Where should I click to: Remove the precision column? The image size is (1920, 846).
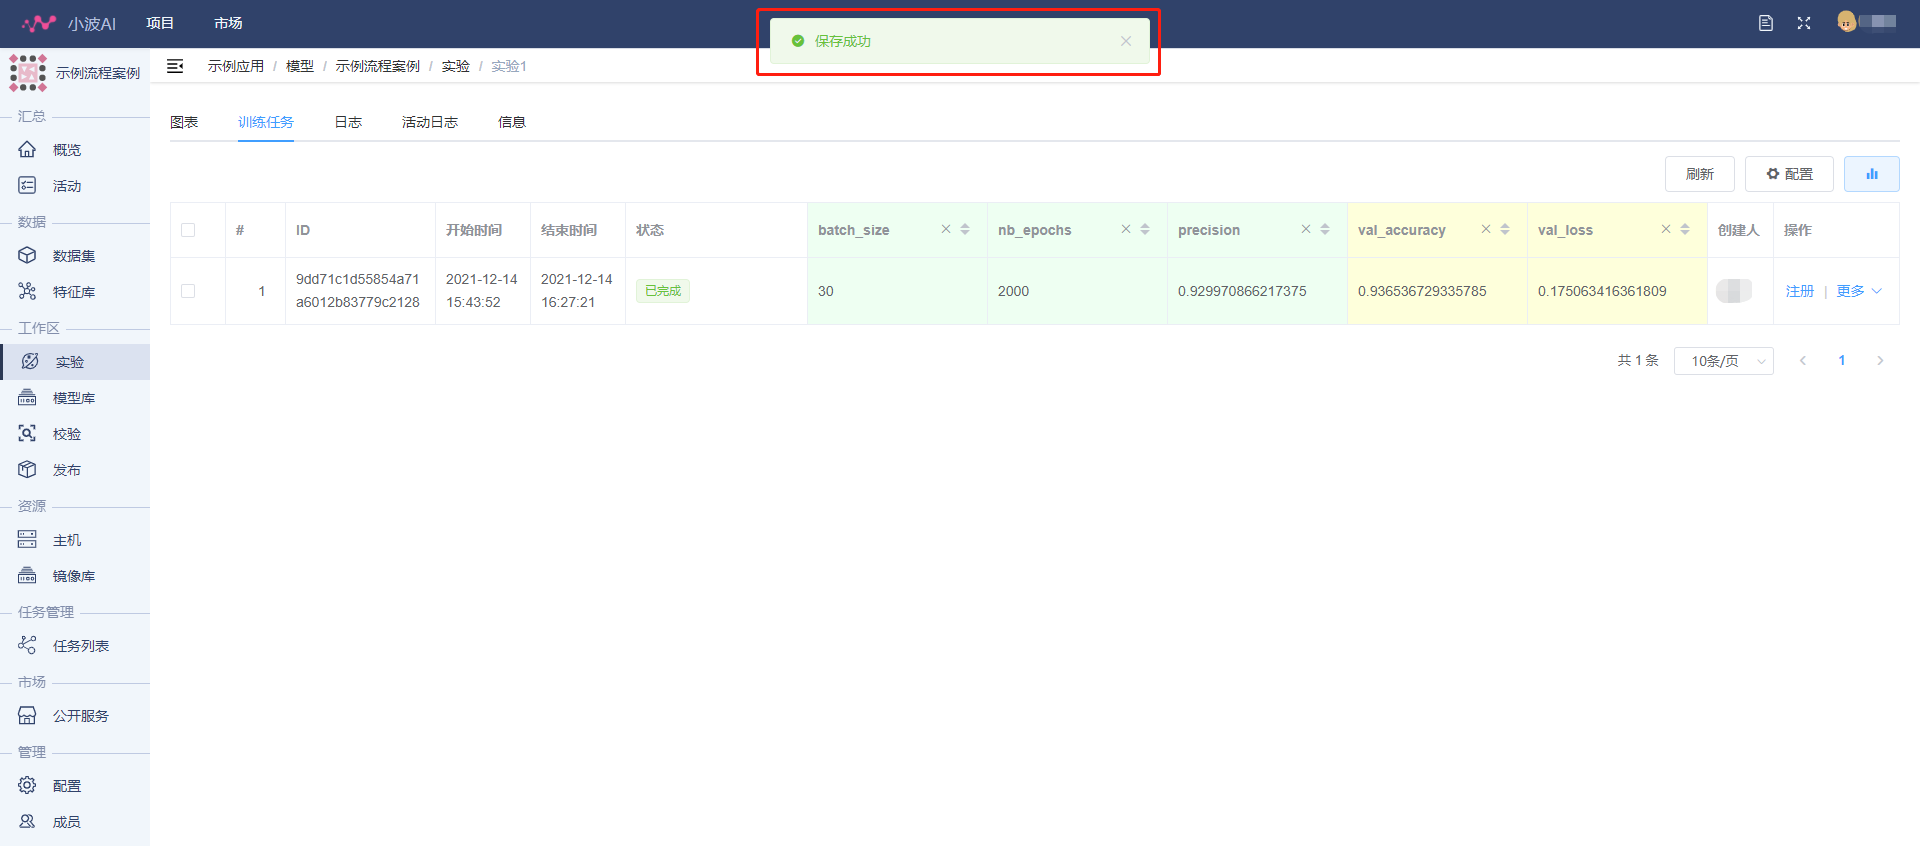(1305, 230)
